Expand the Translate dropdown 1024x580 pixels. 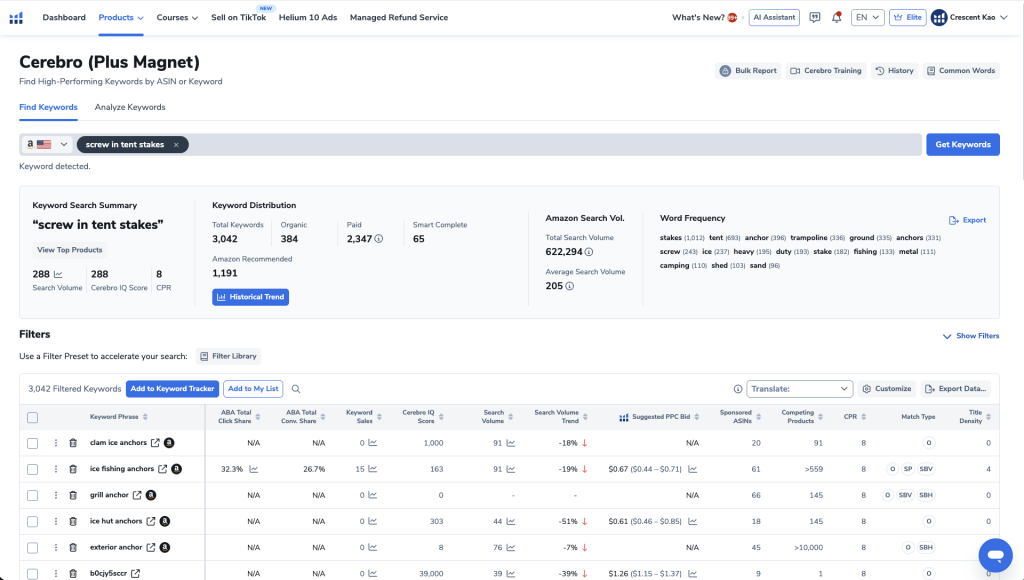tap(799, 389)
